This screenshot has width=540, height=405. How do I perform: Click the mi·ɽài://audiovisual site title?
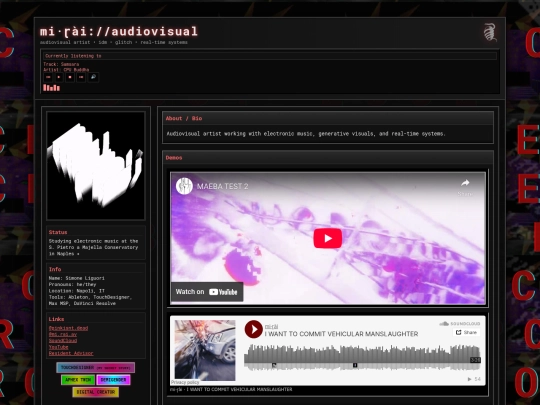point(118,31)
